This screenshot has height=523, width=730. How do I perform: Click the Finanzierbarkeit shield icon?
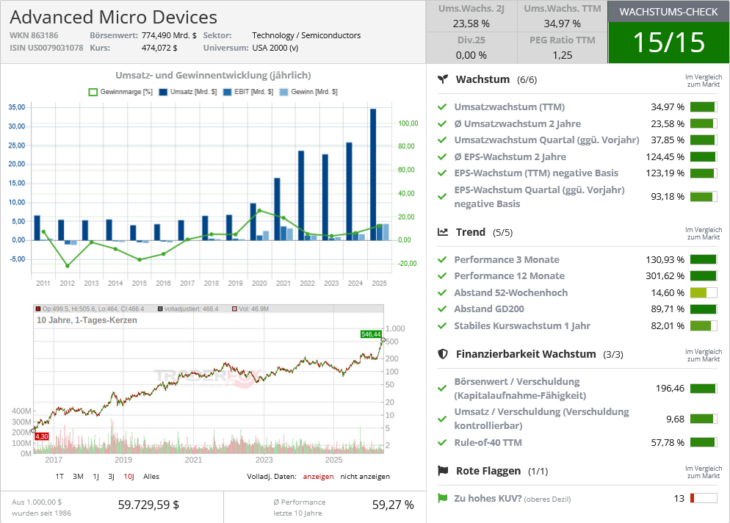443,354
